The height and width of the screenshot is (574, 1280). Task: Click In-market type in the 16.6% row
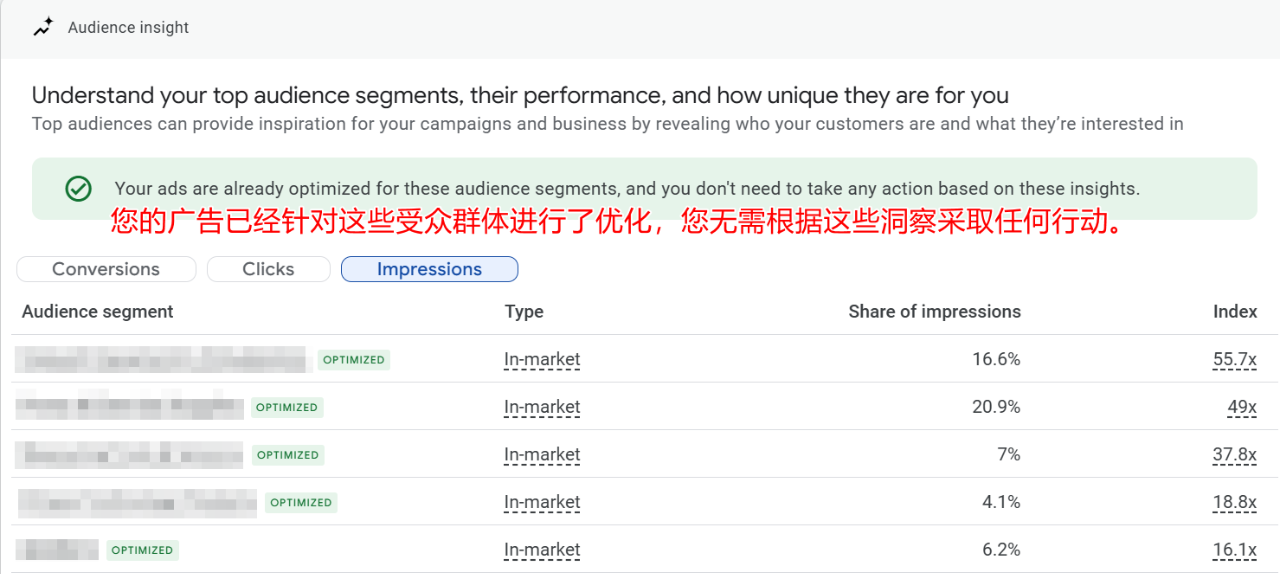pos(542,359)
